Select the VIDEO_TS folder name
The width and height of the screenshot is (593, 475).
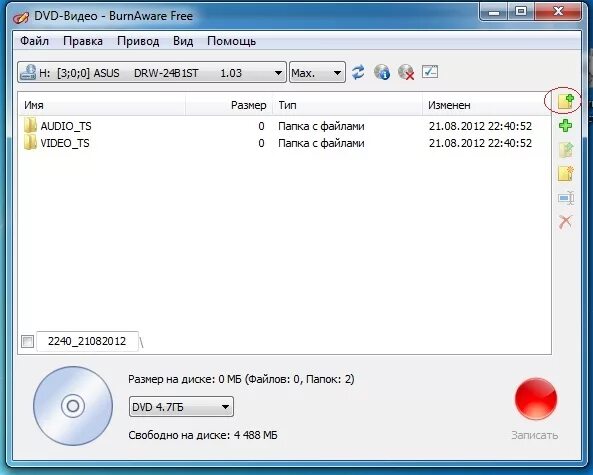pyautogui.click(x=65, y=143)
